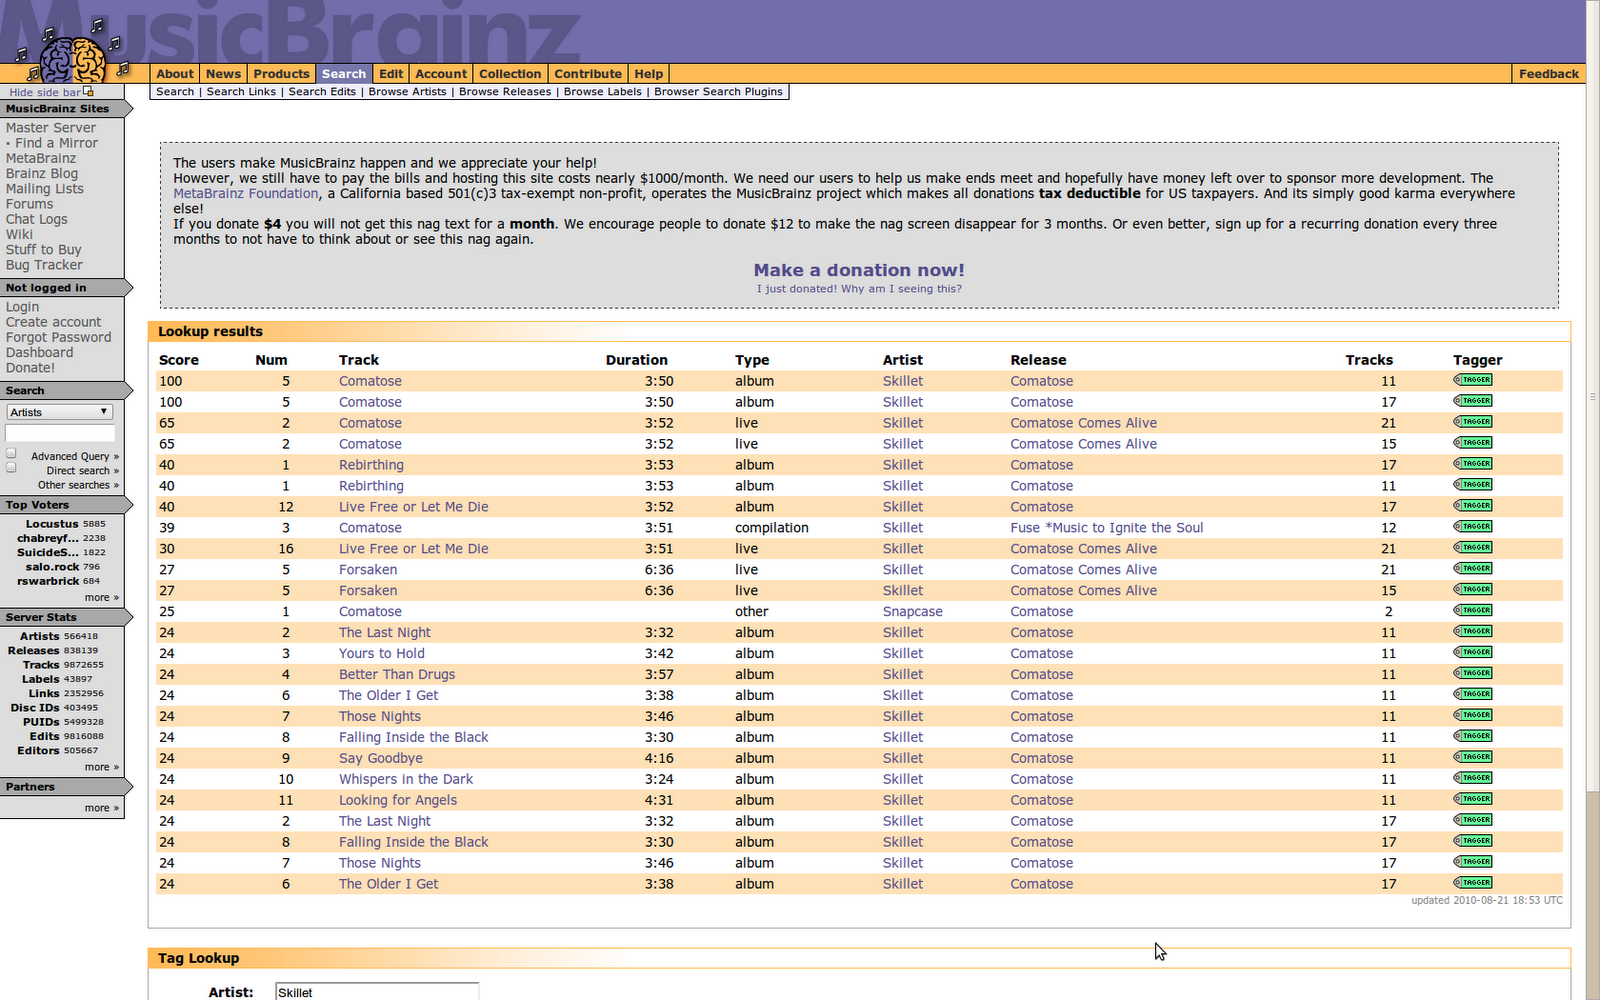This screenshot has width=1600, height=1000.
Task: Click Tagger icon for The Last Night row, 11 tracks
Action: [1473, 632]
